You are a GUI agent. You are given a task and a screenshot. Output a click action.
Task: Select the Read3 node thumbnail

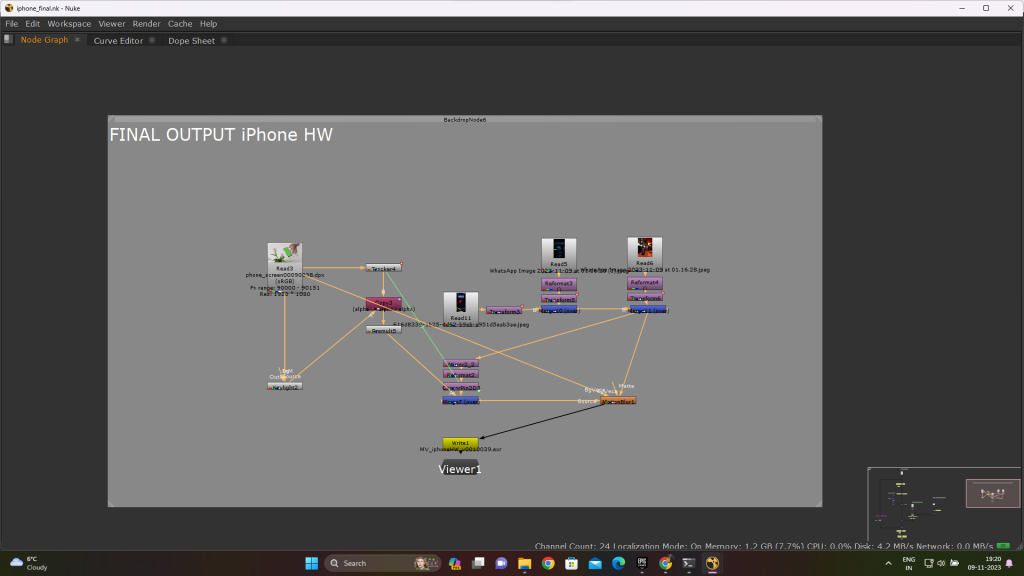285,254
